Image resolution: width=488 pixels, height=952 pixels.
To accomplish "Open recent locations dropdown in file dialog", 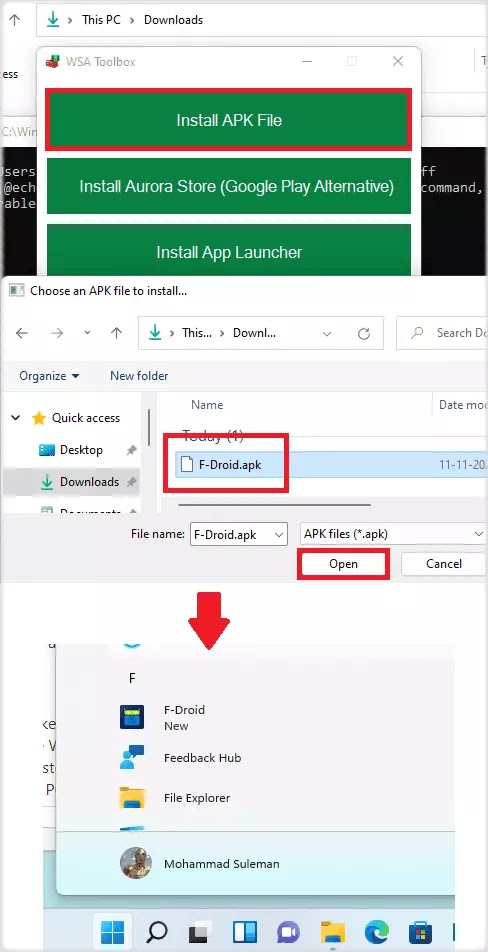I will point(87,333).
